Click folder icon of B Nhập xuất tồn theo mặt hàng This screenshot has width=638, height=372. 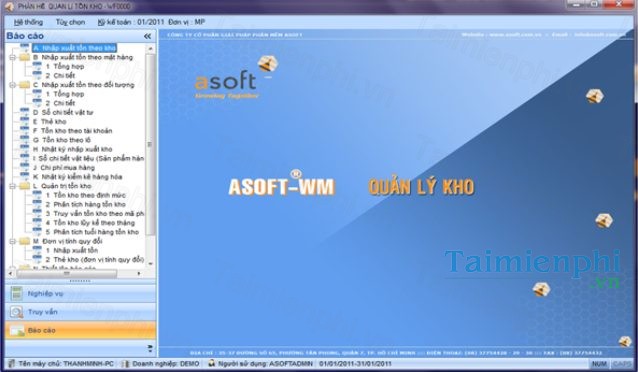(x=25, y=57)
